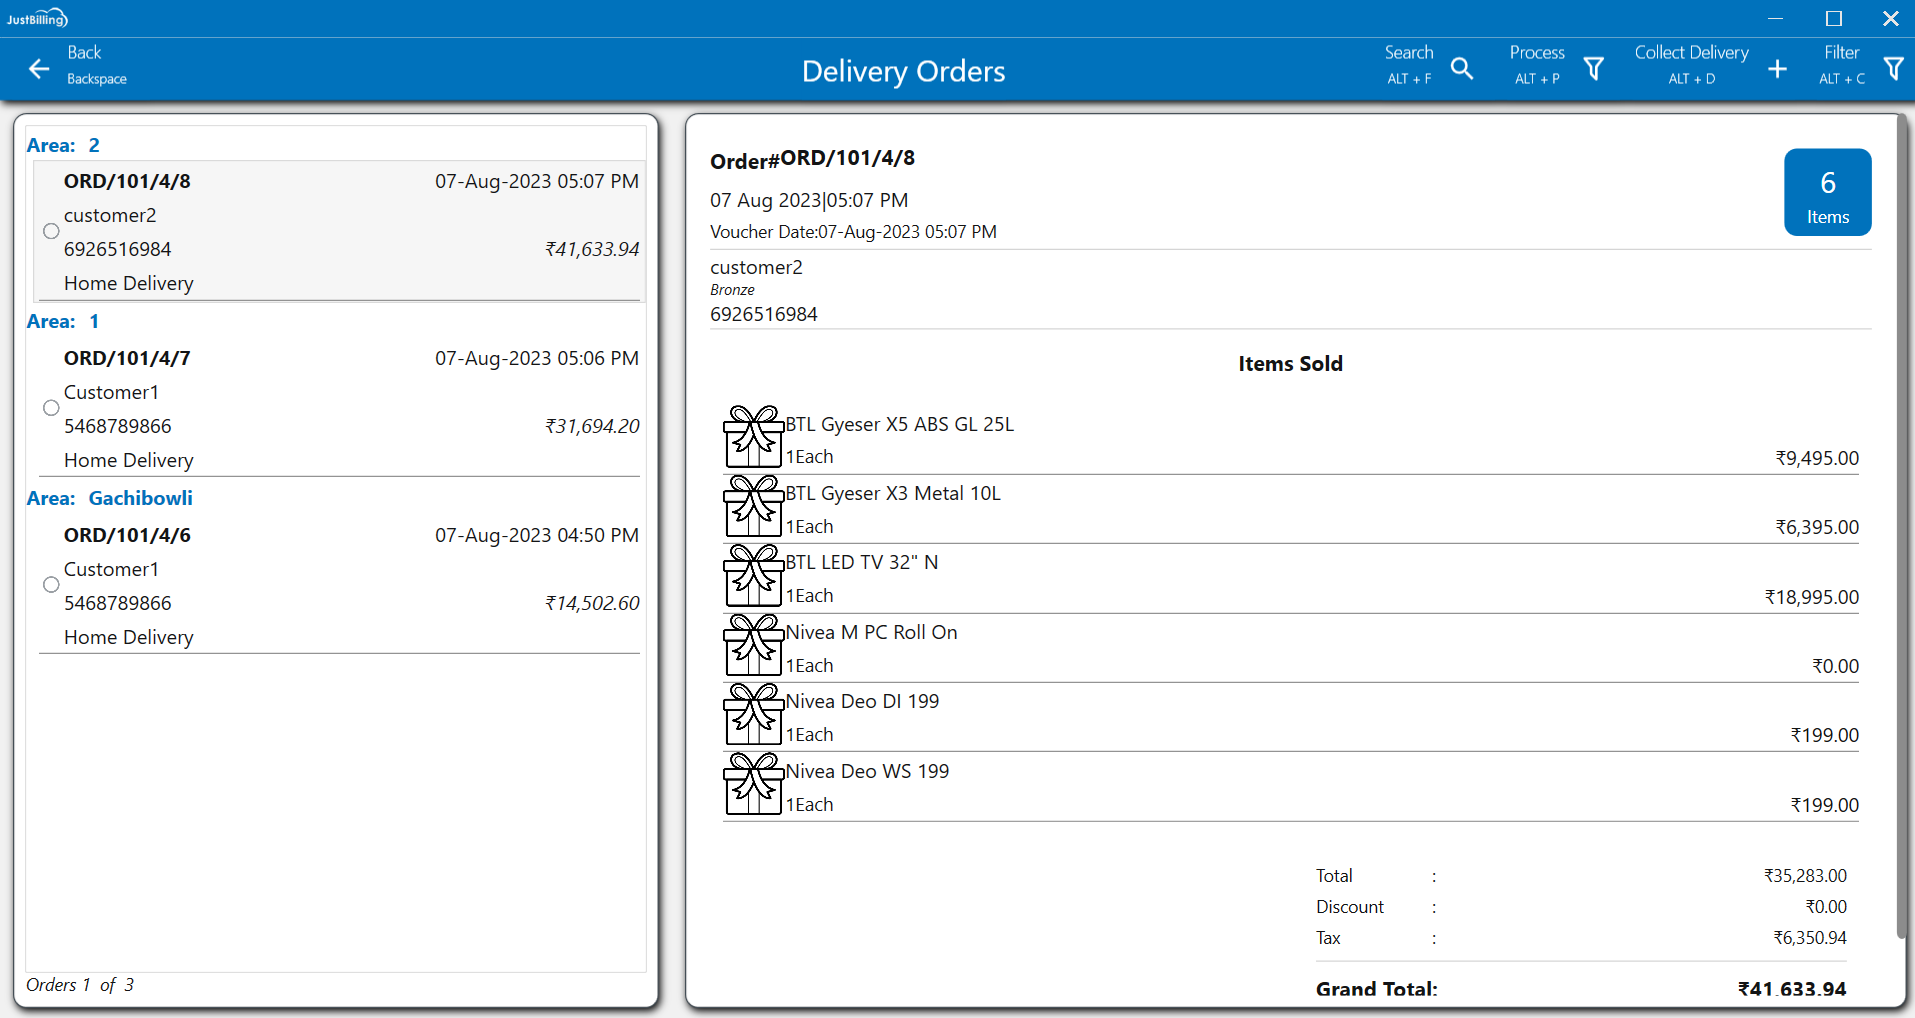This screenshot has width=1915, height=1018.
Task: Click the back arrow icon
Action: (39, 69)
